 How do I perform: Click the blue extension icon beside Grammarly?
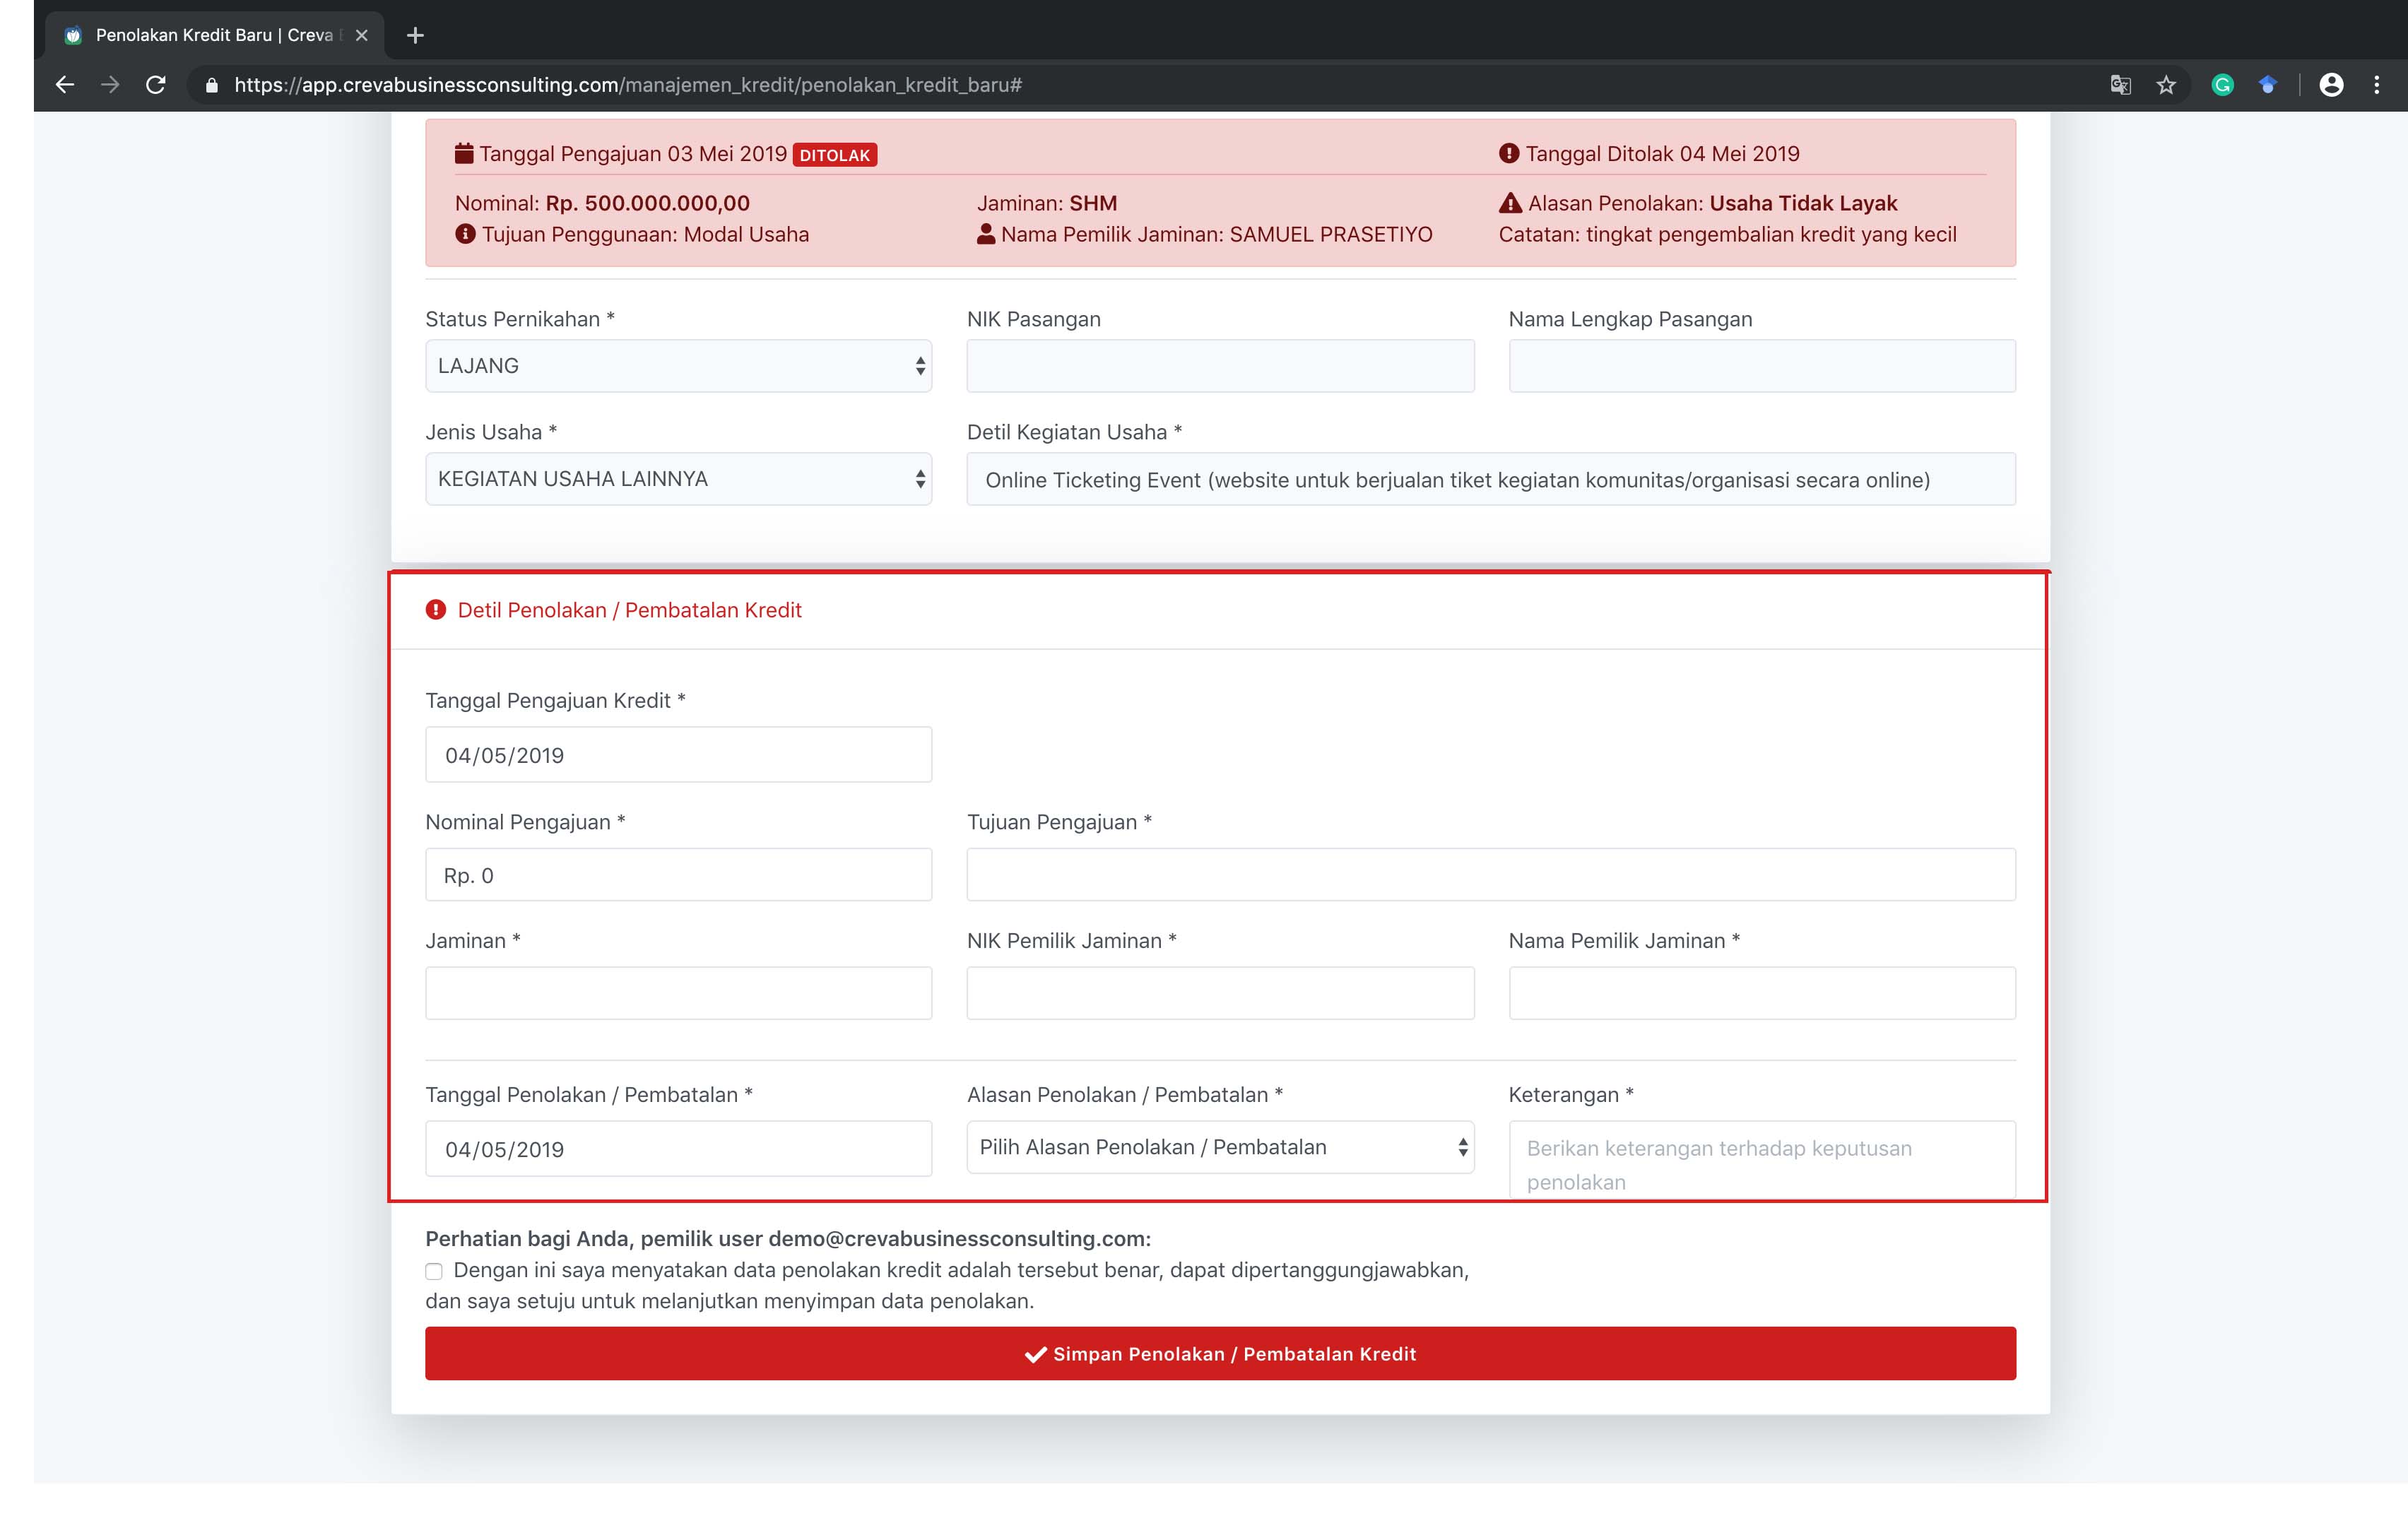[x=2268, y=85]
